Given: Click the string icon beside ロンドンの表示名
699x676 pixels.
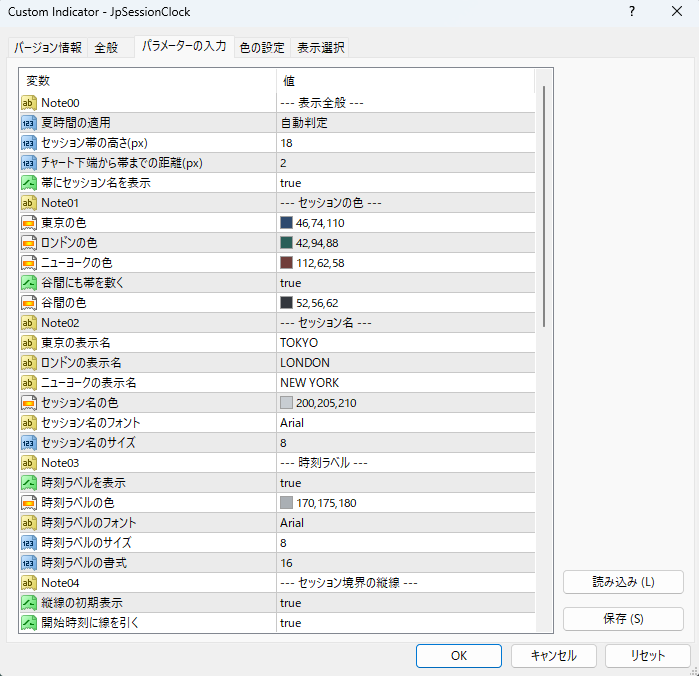Looking at the screenshot, I should click(x=29, y=363).
